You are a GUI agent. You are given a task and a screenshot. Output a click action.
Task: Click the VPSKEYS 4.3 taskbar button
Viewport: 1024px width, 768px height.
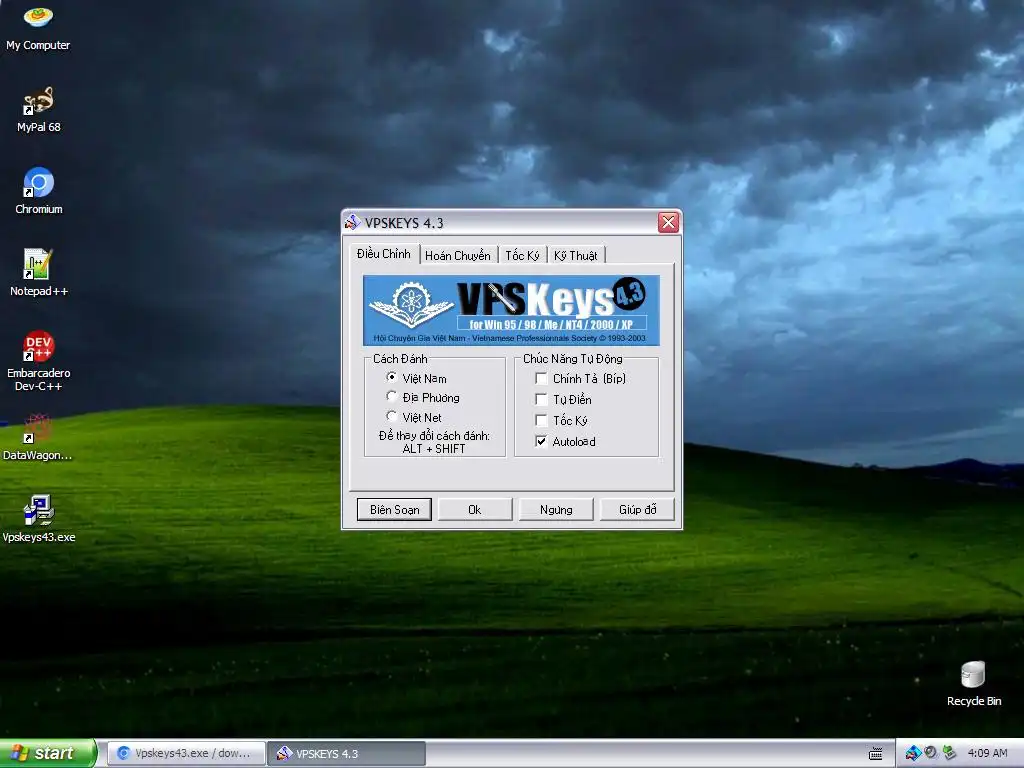347,754
